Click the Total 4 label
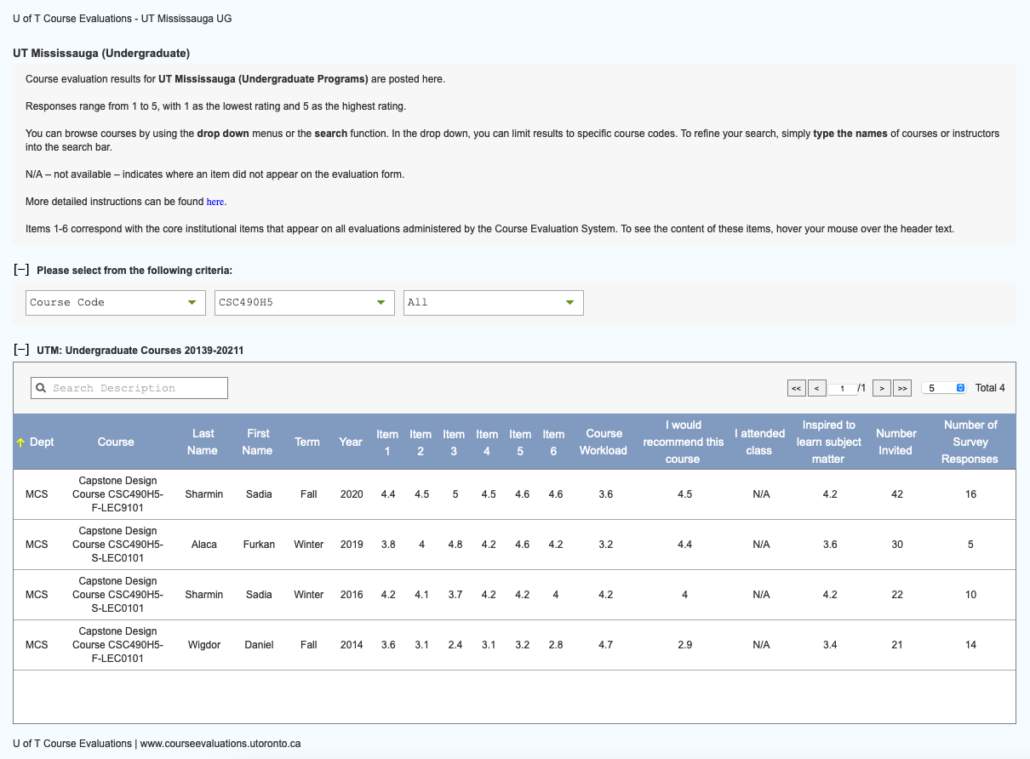 pos(989,388)
